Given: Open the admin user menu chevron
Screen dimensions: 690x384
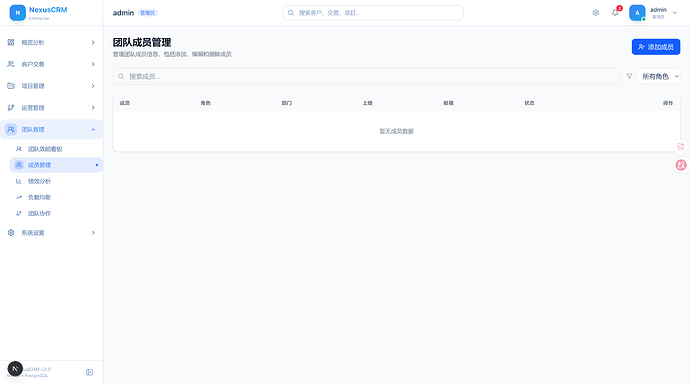Looking at the screenshot, I should [675, 13].
